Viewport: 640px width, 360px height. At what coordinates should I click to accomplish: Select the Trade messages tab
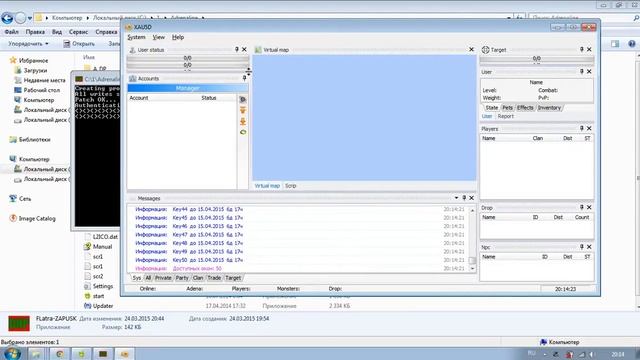[x=214, y=278]
